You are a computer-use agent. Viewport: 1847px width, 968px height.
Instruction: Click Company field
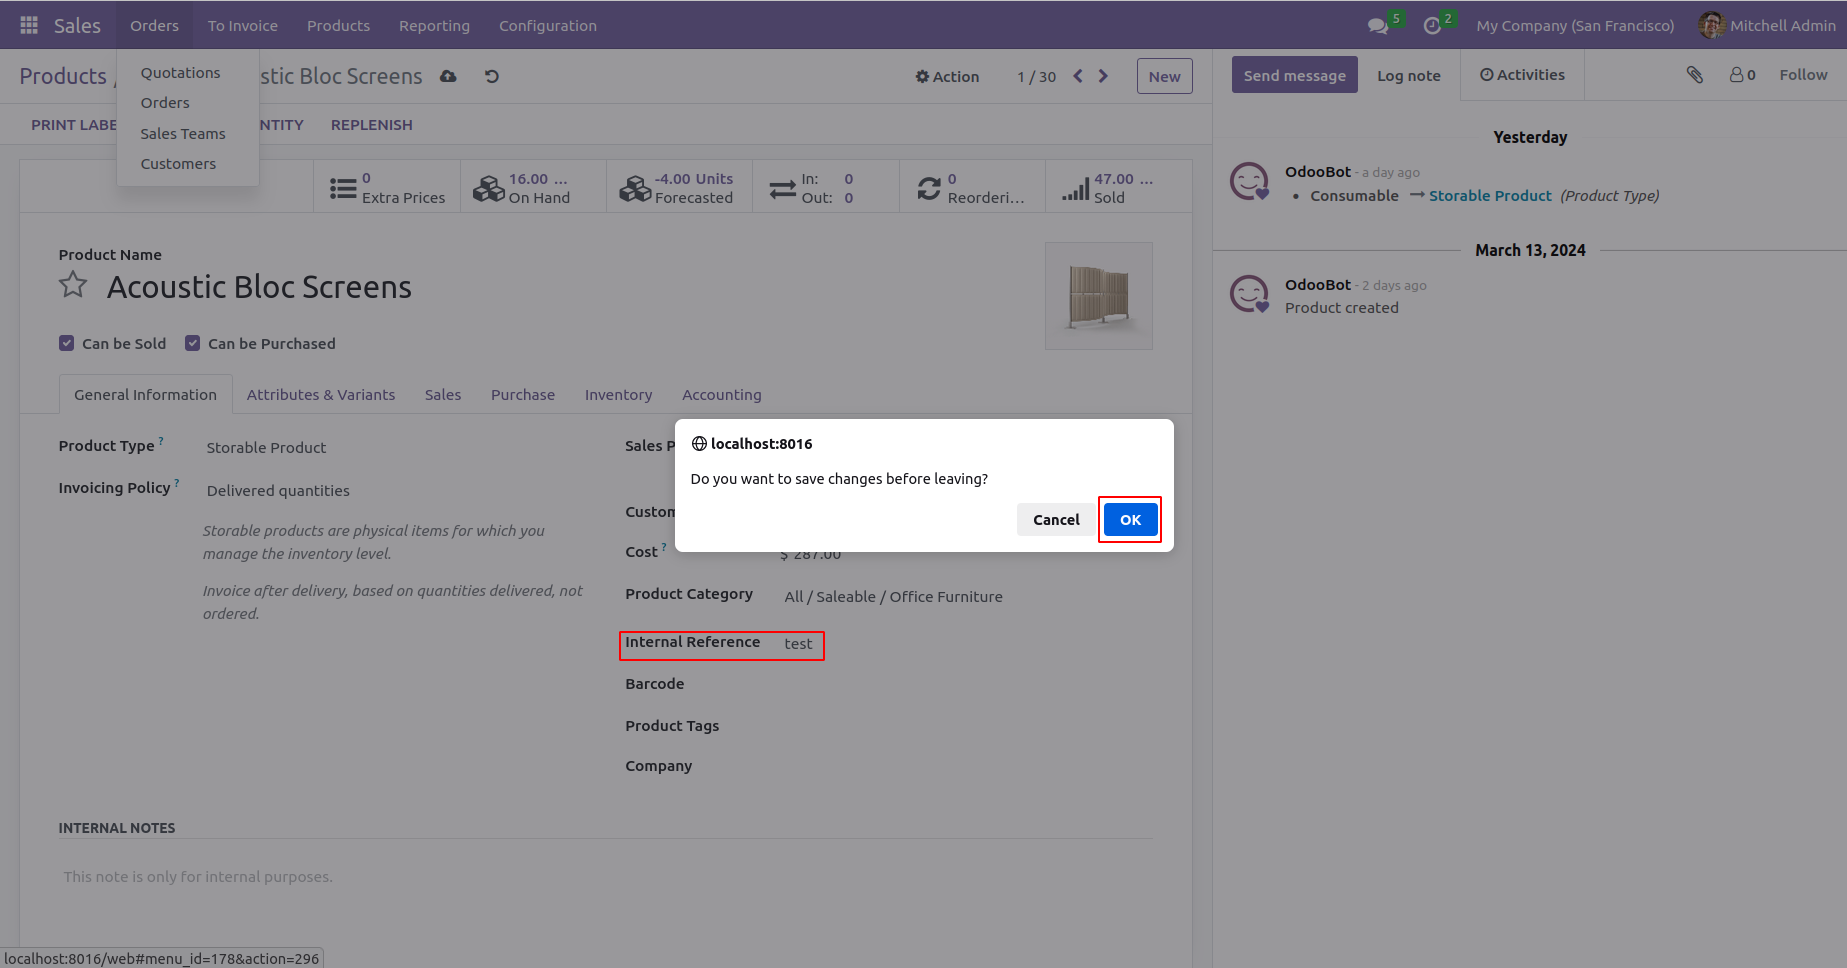pos(966,767)
